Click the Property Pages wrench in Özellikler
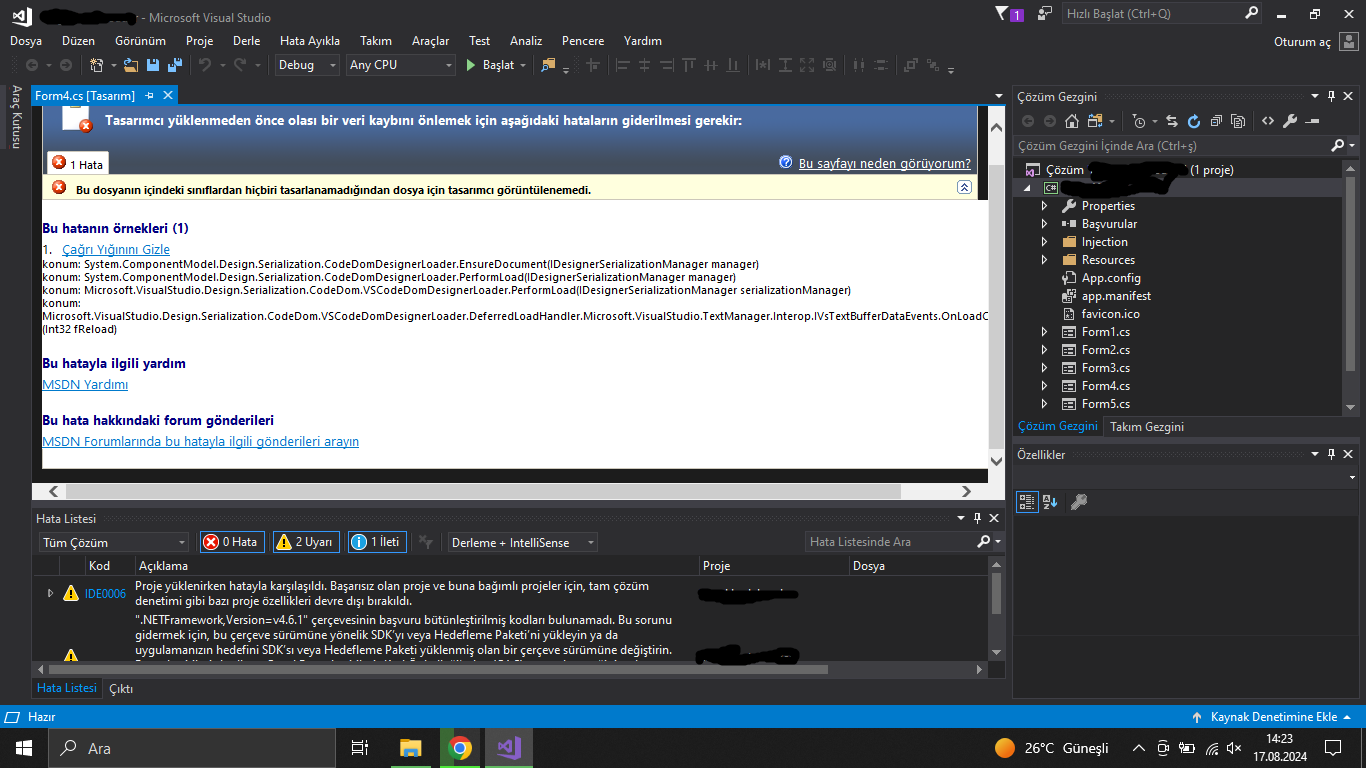Image resolution: width=1366 pixels, height=768 pixels. [1079, 502]
